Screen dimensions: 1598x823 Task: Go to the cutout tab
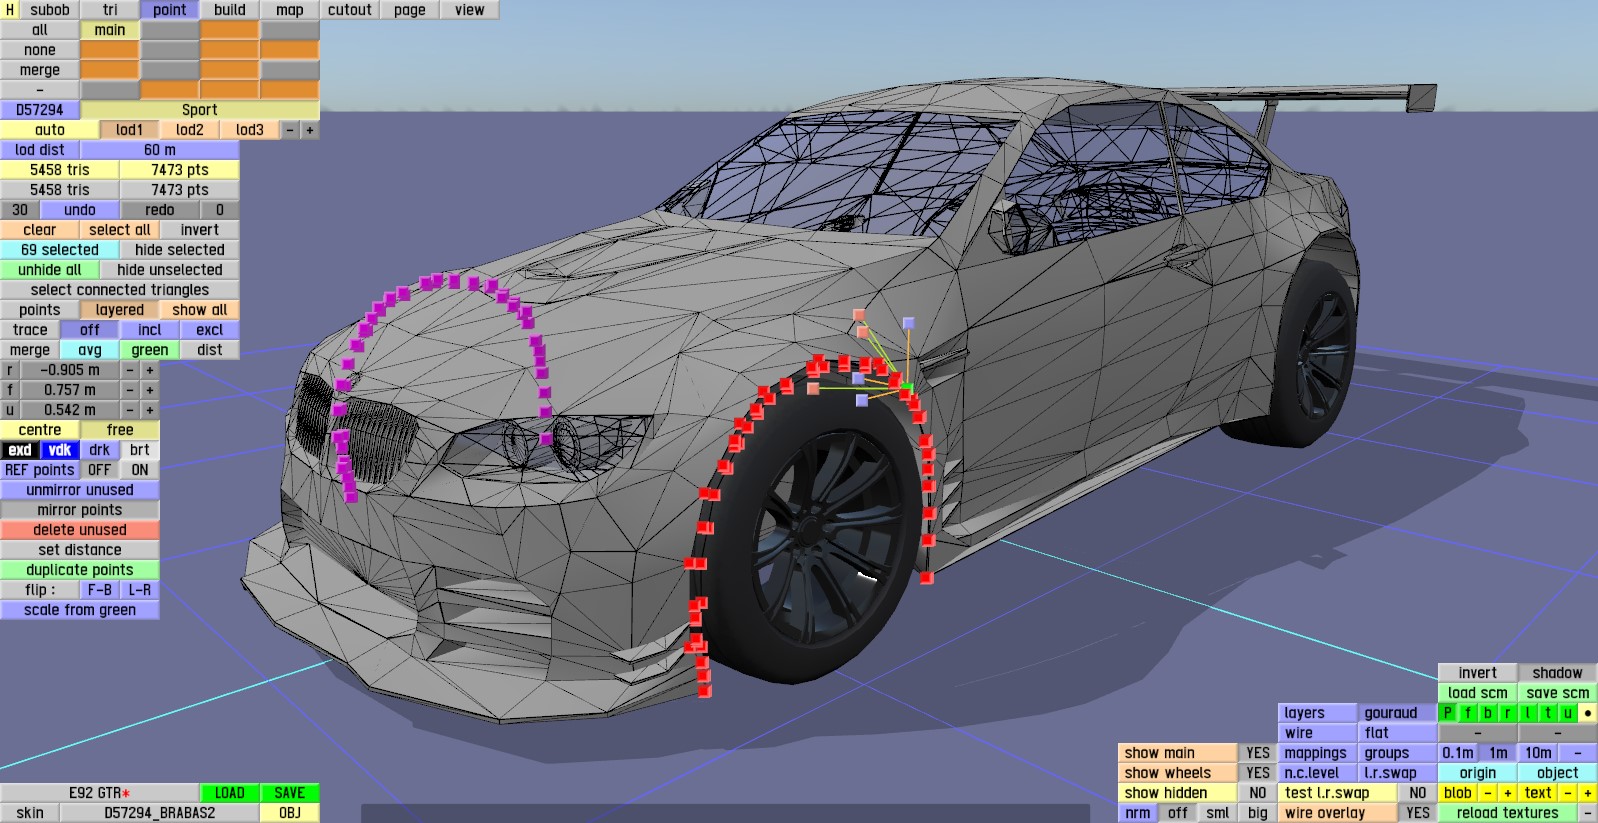(x=350, y=10)
